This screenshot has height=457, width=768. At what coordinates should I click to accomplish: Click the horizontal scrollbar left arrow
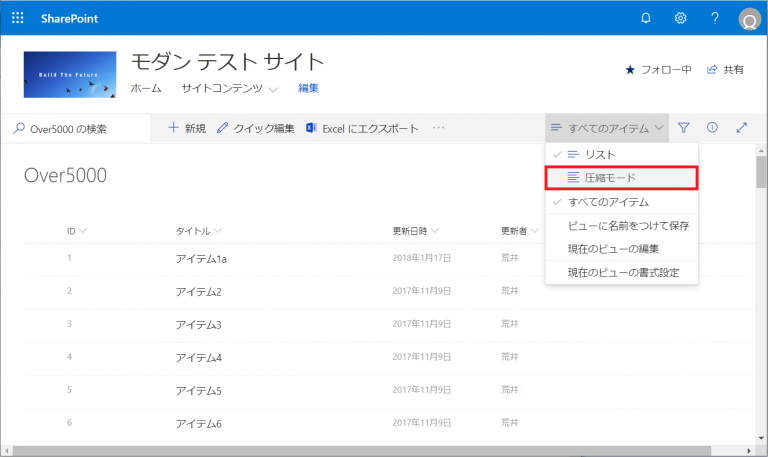pos(6,450)
